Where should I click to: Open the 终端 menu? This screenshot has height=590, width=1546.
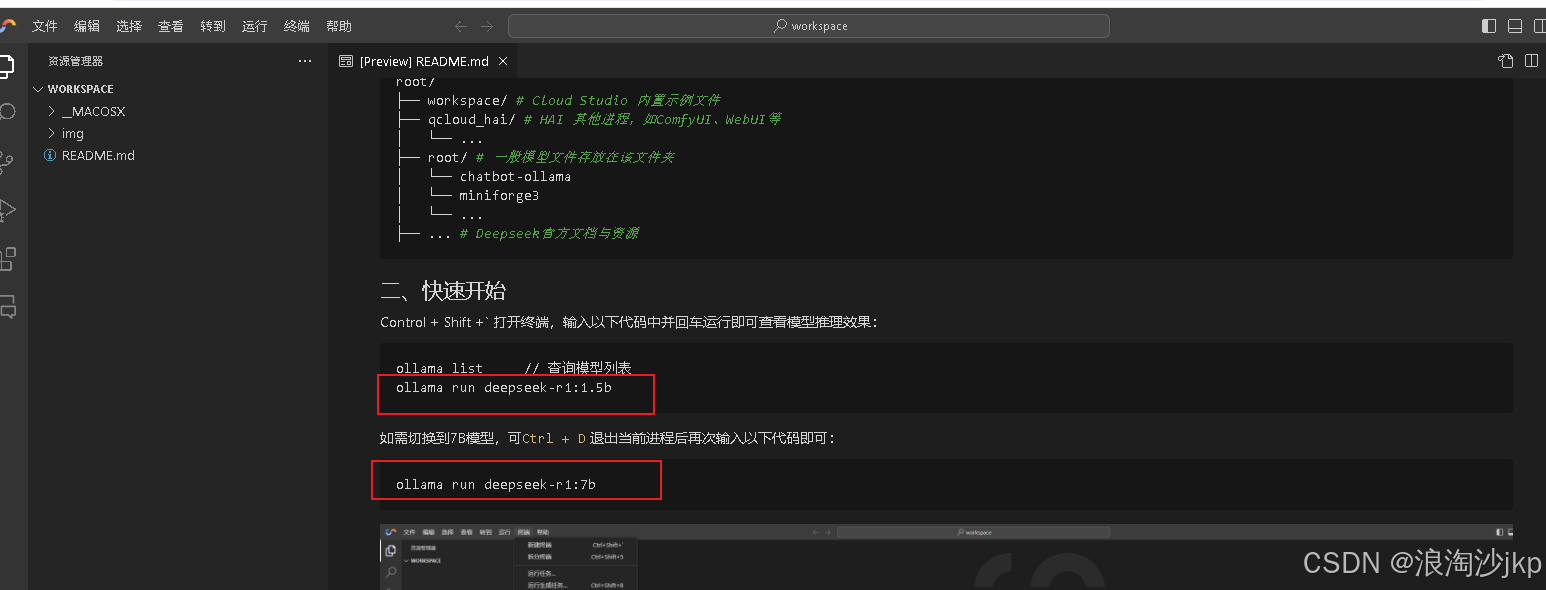tap(297, 26)
